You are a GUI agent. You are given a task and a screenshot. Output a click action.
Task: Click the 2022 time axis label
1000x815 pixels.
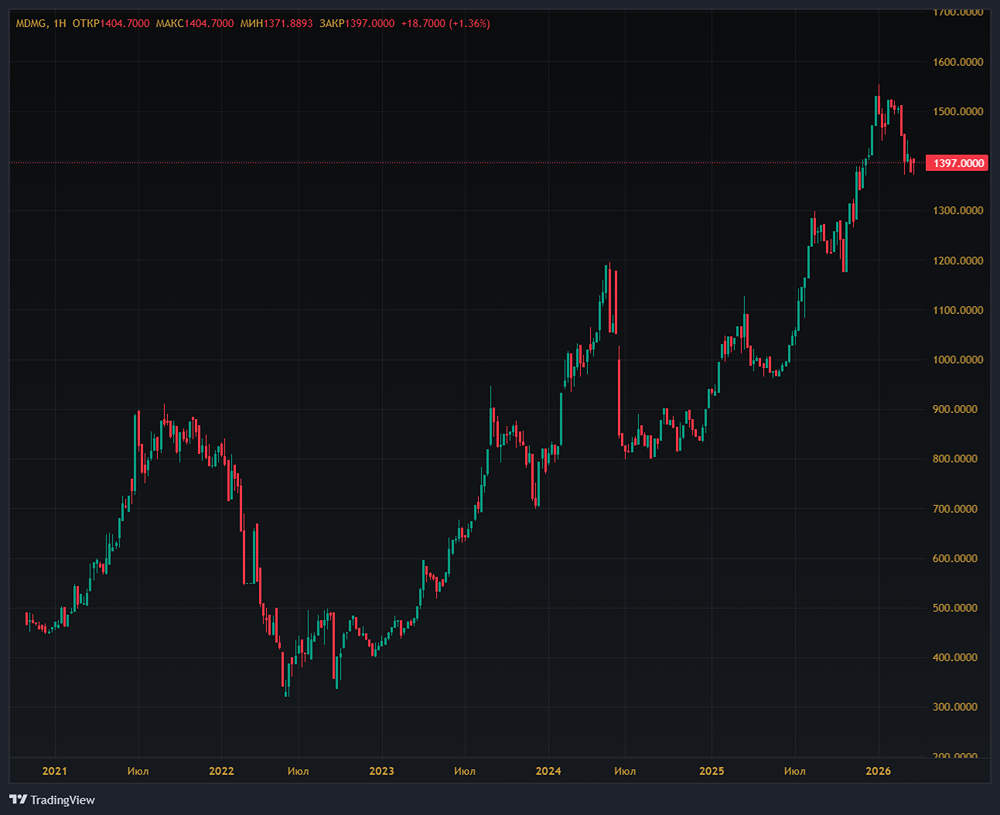point(221,771)
